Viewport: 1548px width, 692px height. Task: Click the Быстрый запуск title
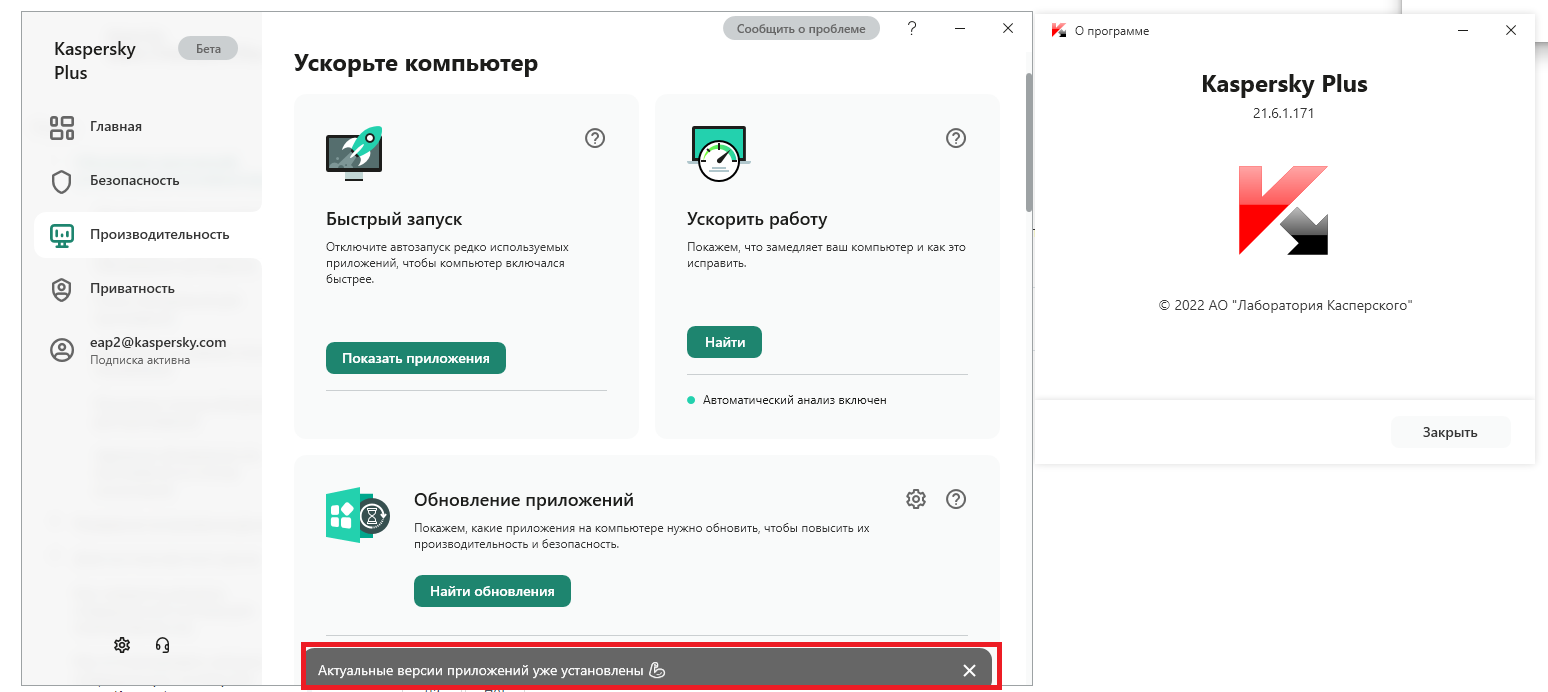click(x=394, y=219)
